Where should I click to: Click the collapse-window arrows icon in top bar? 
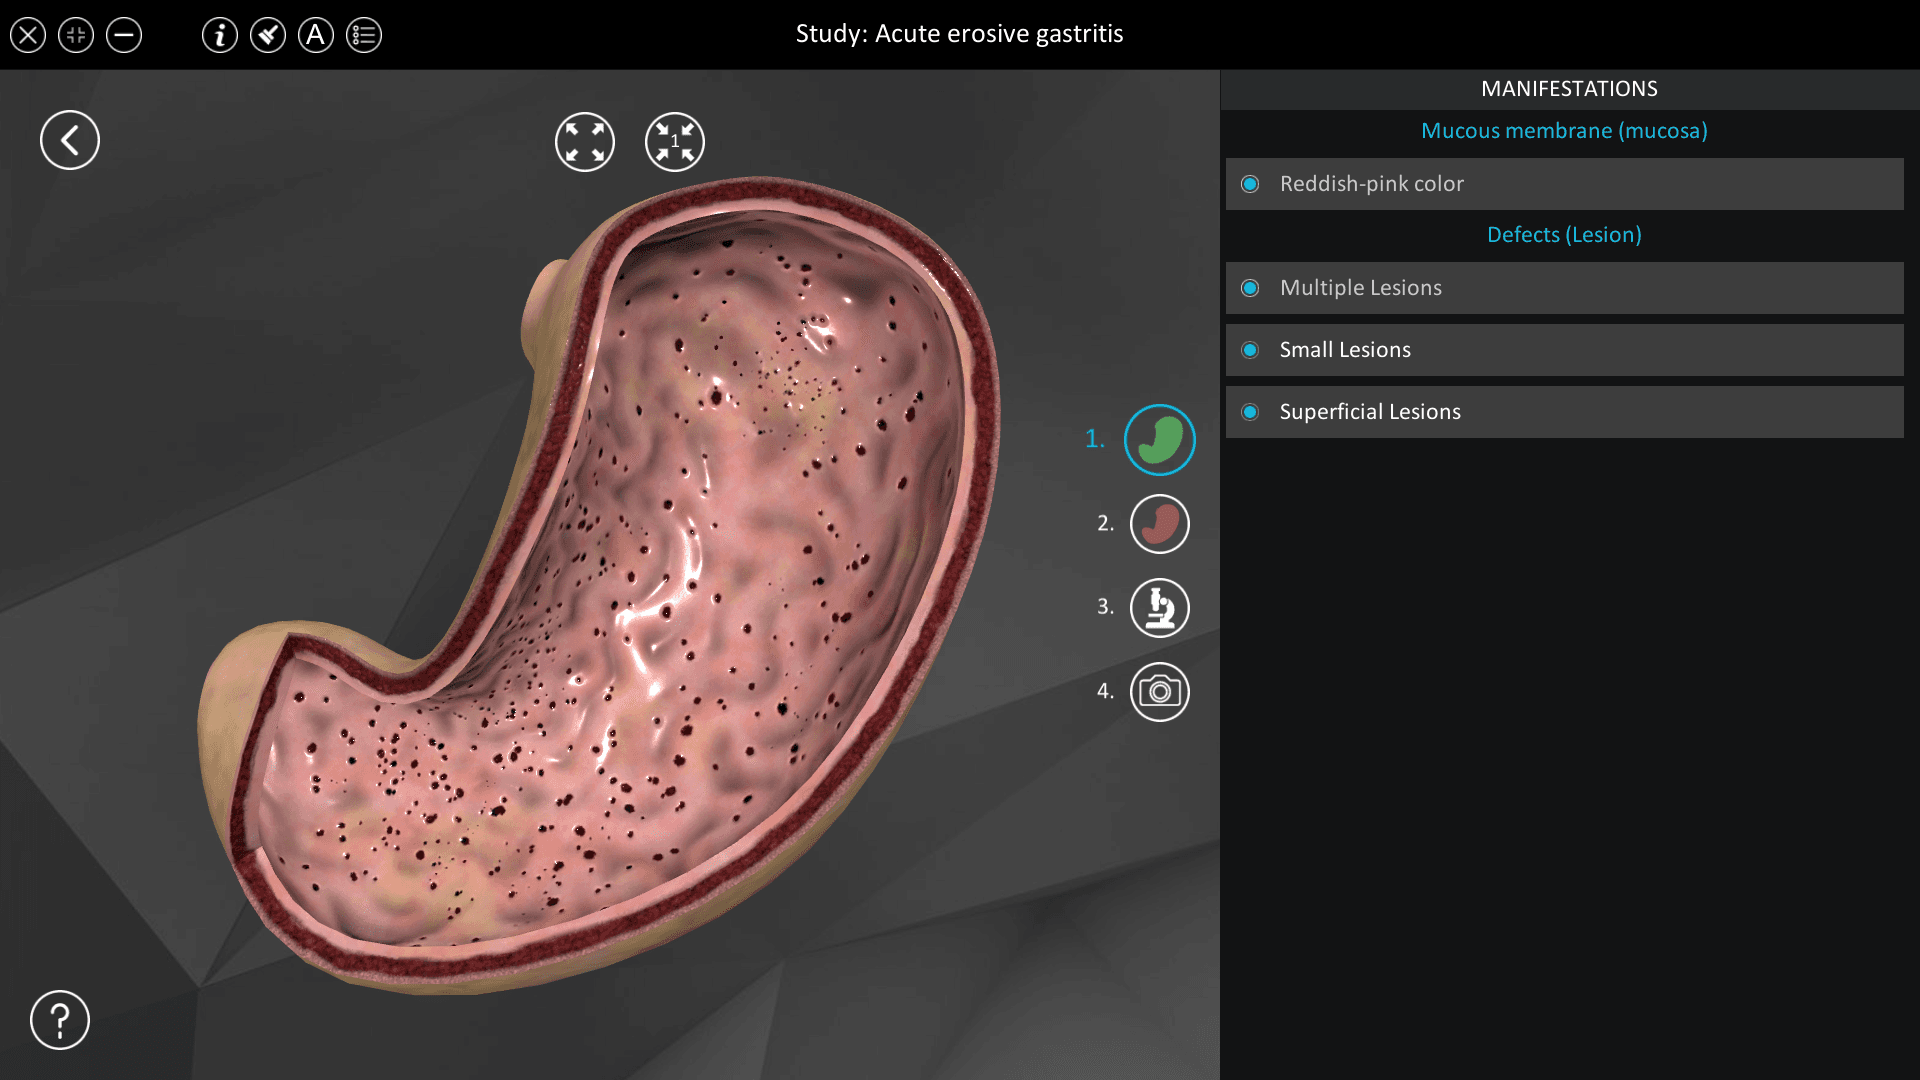click(x=76, y=35)
